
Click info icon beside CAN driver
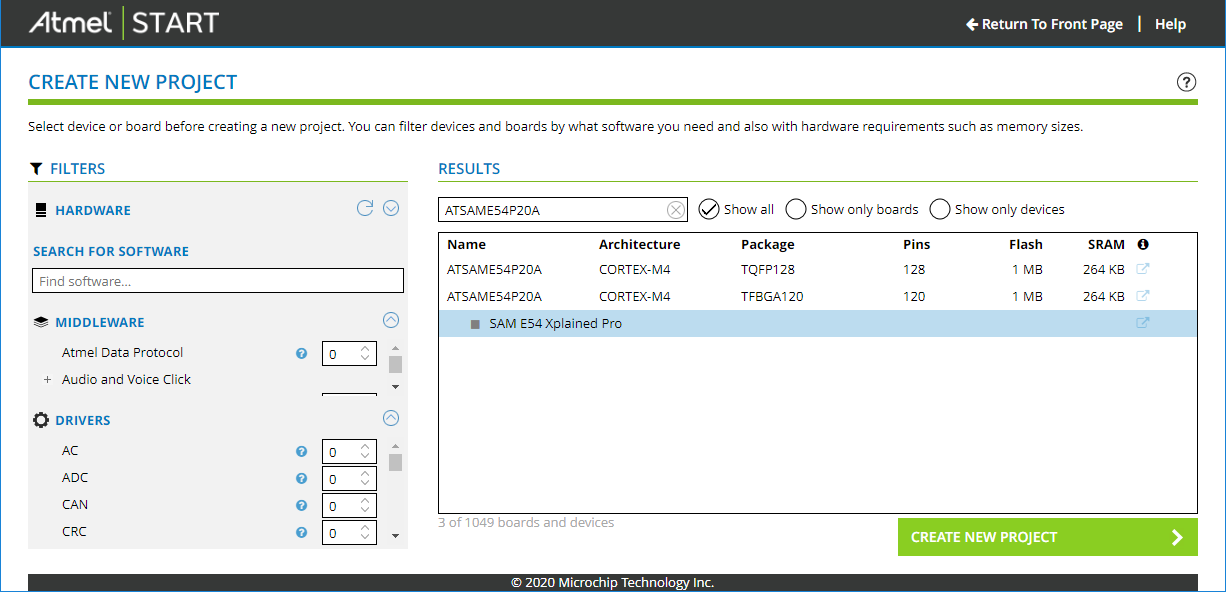tap(301, 506)
